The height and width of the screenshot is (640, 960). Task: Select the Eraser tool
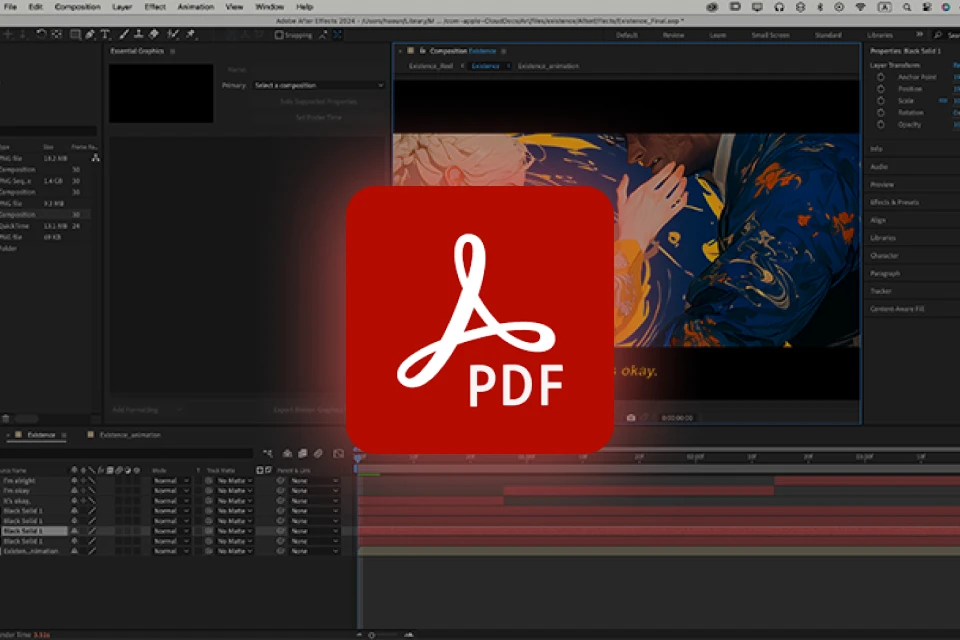tap(154, 34)
